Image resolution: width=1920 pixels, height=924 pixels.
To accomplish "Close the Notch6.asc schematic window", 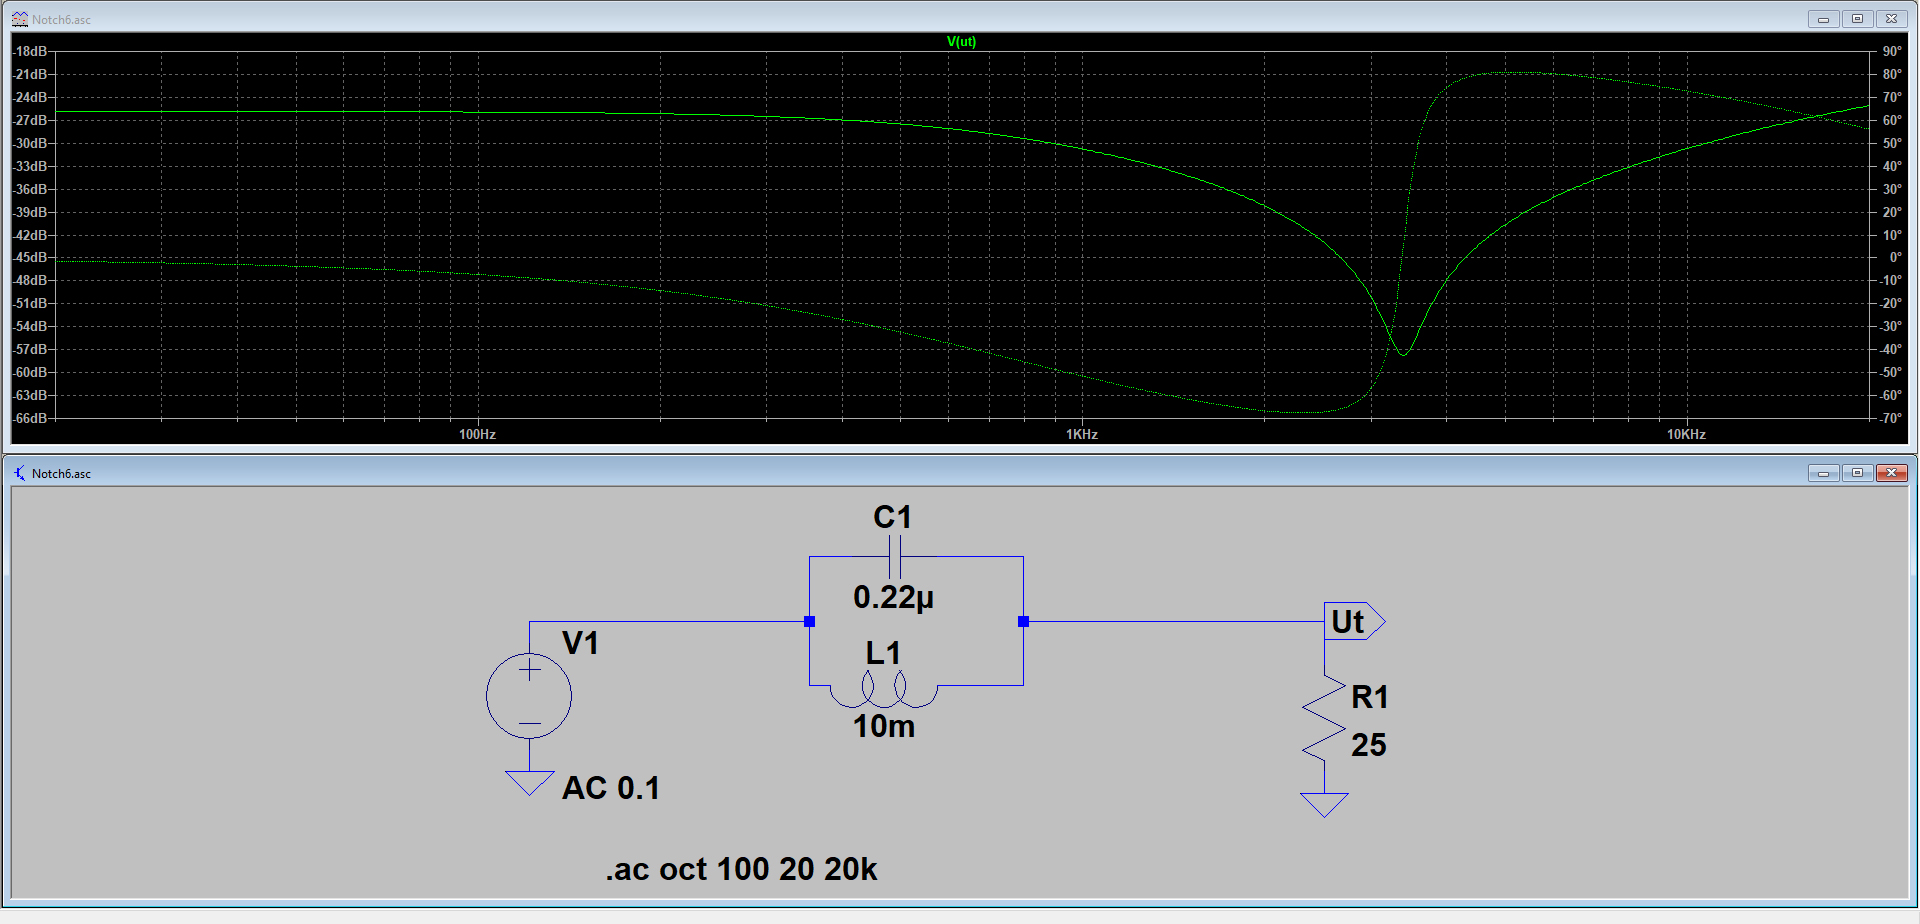I will (1891, 473).
